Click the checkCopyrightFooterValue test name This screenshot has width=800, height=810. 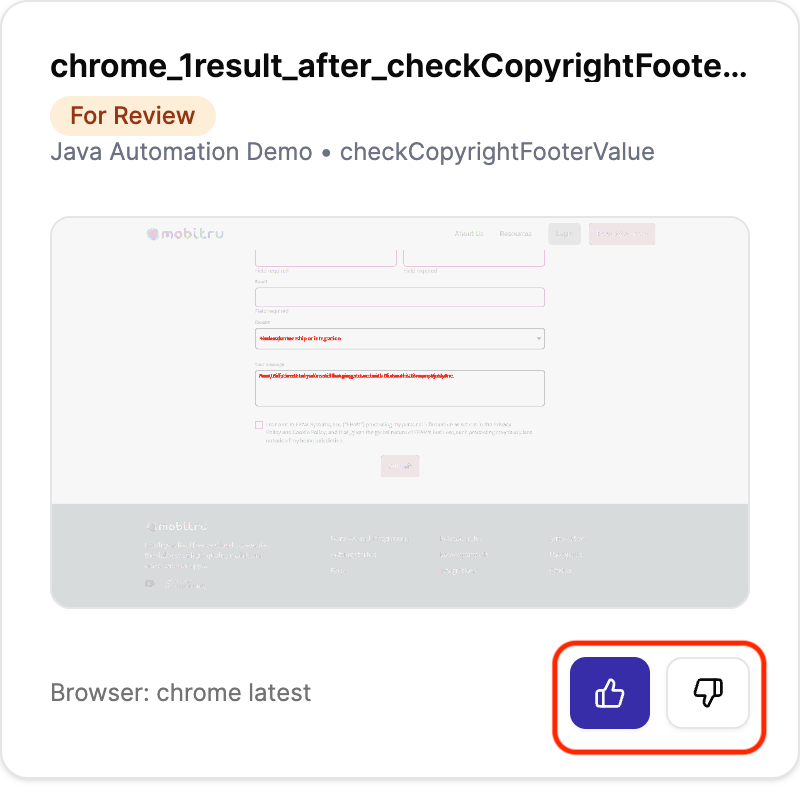coord(497,152)
